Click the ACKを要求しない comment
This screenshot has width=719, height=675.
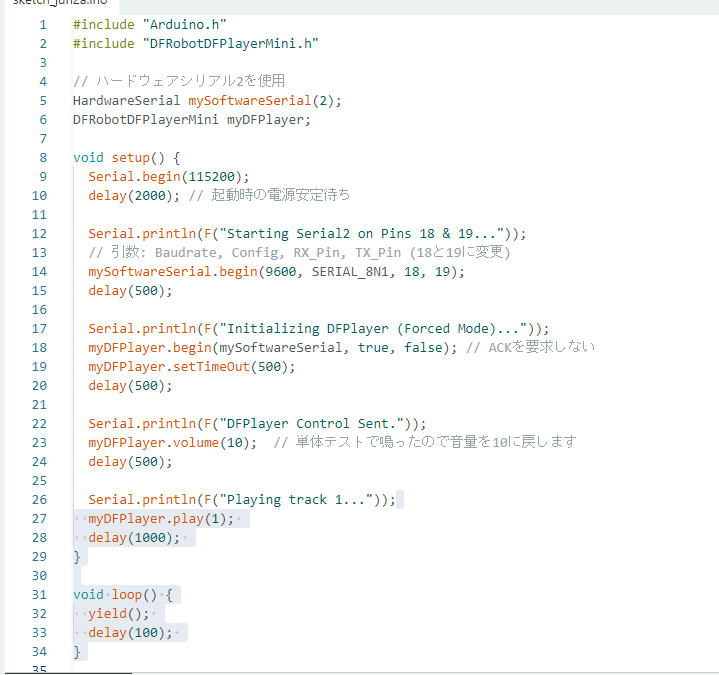tap(531, 347)
